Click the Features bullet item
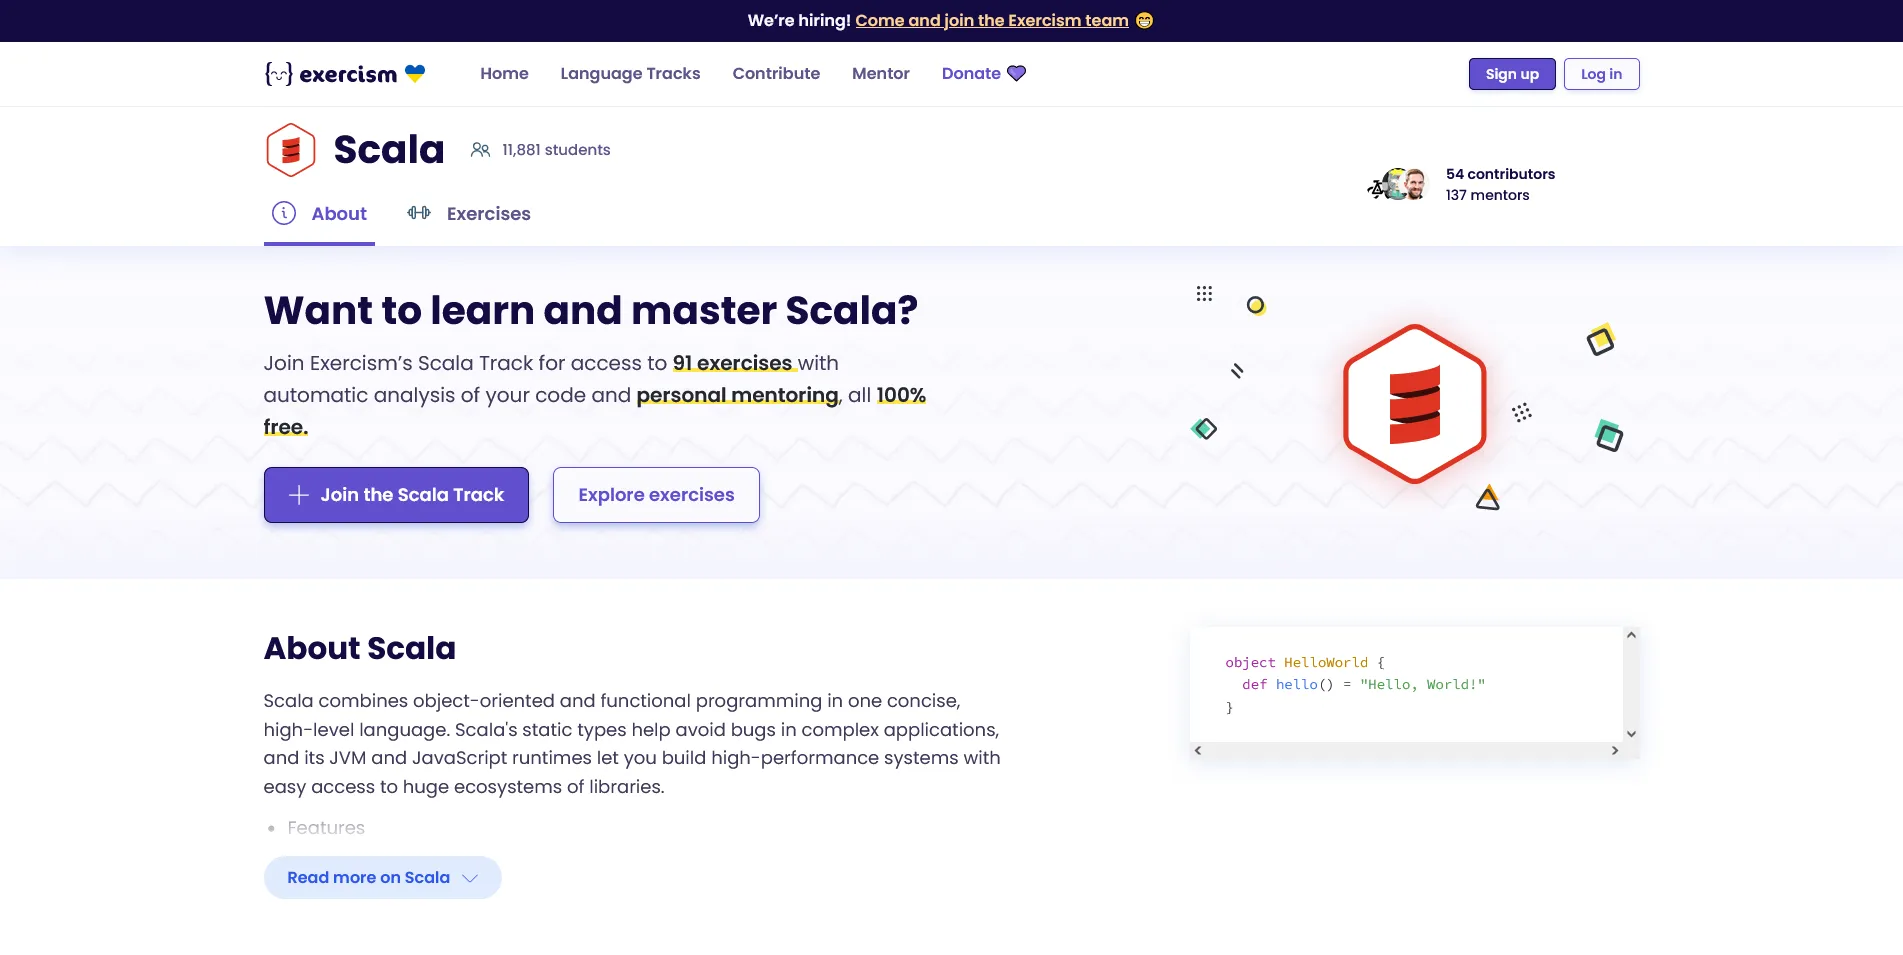The width and height of the screenshot is (1903, 955). point(326,828)
